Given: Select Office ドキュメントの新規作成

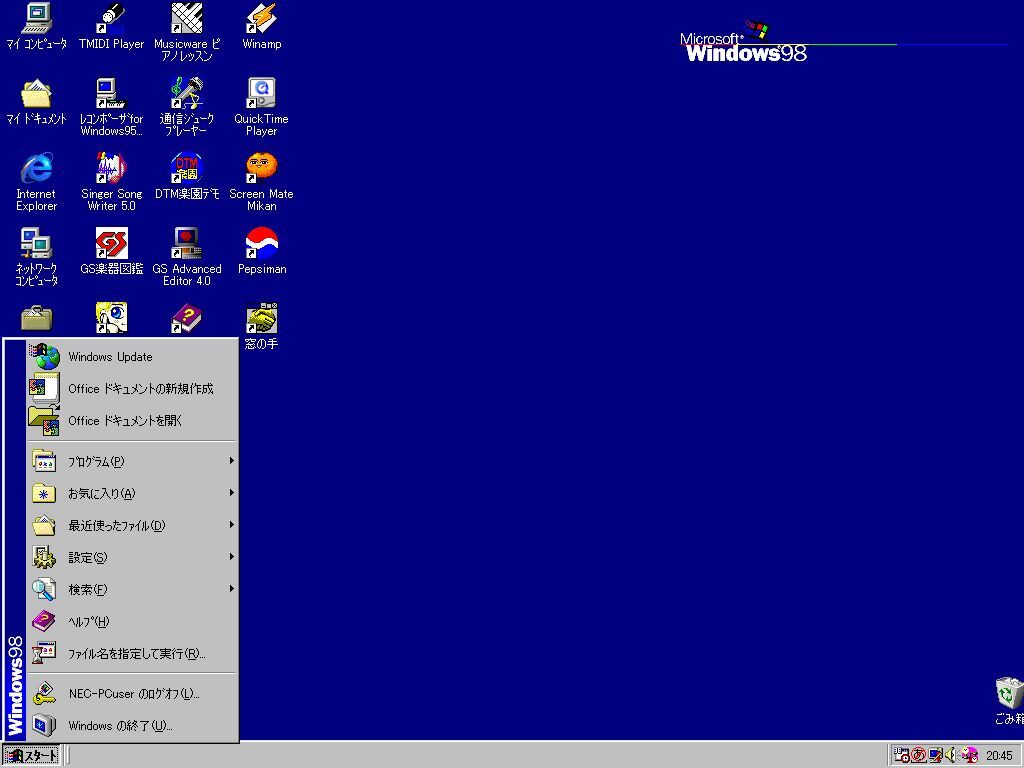Looking at the screenshot, I should pyautogui.click(x=132, y=389).
